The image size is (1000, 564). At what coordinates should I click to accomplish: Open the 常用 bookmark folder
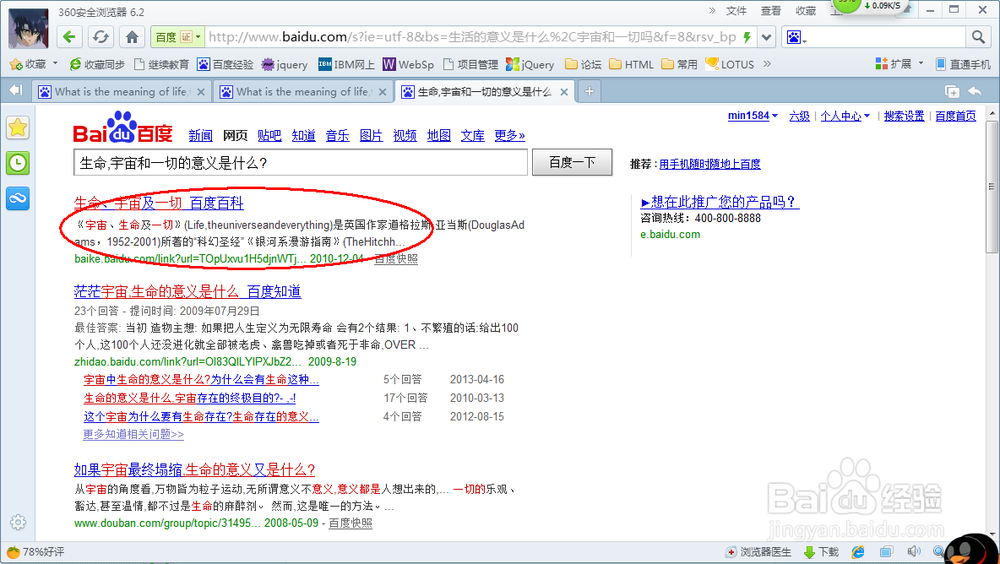click(x=680, y=64)
